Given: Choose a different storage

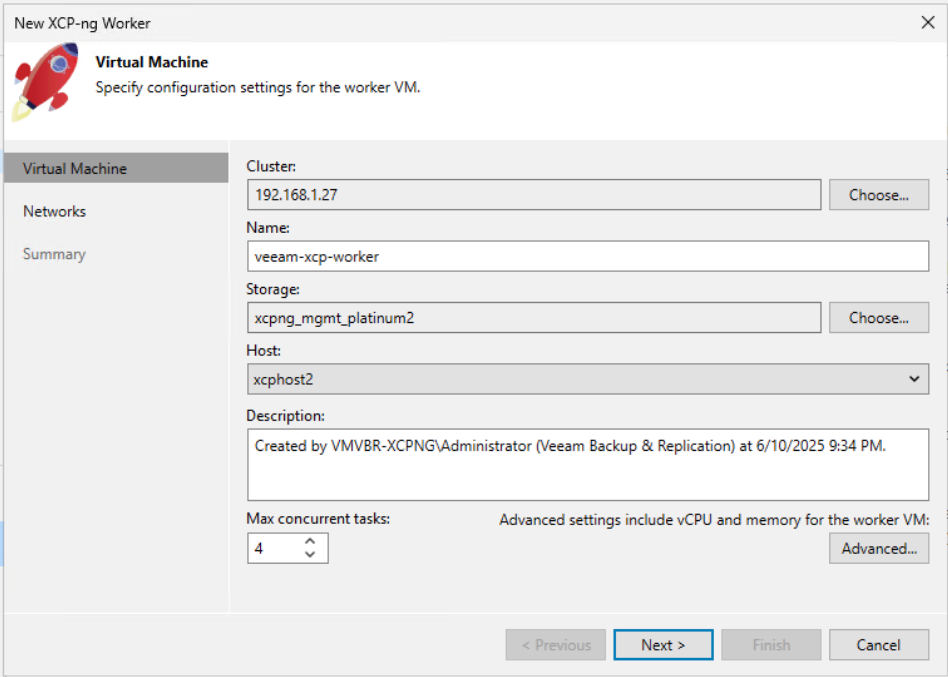Looking at the screenshot, I should point(878,318).
